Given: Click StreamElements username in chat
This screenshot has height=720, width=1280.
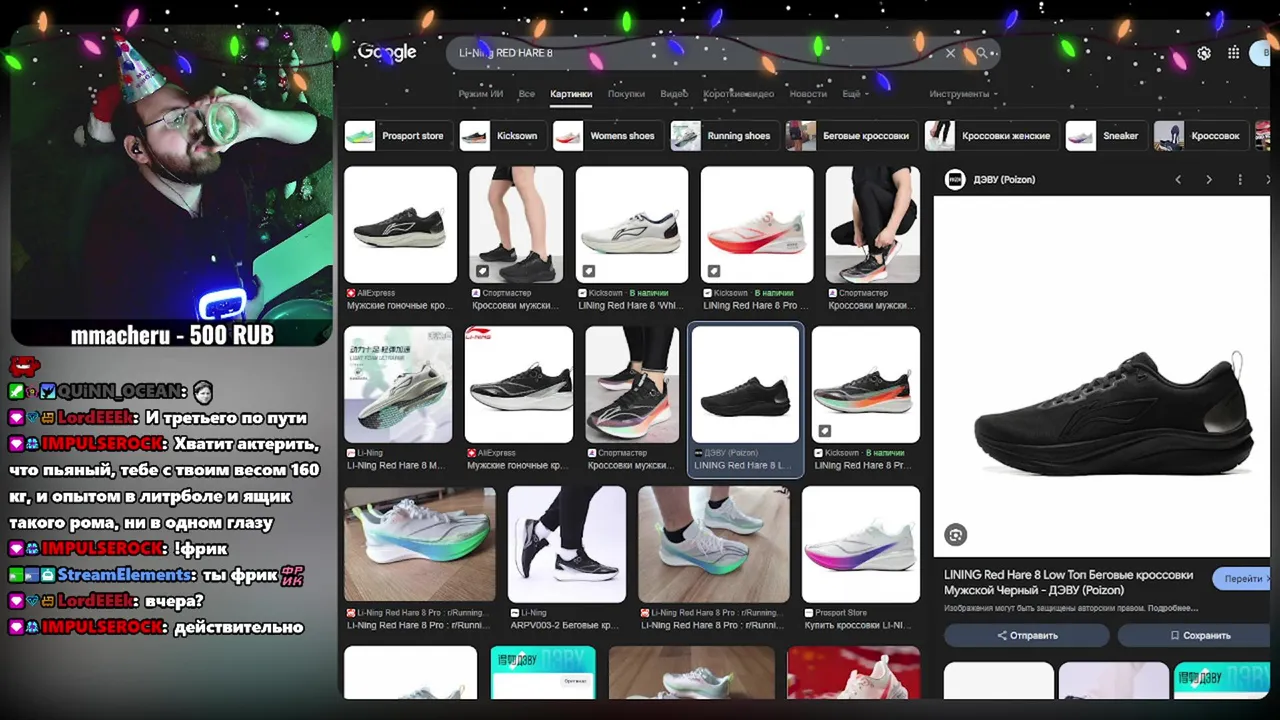Looking at the screenshot, I should (x=125, y=575).
